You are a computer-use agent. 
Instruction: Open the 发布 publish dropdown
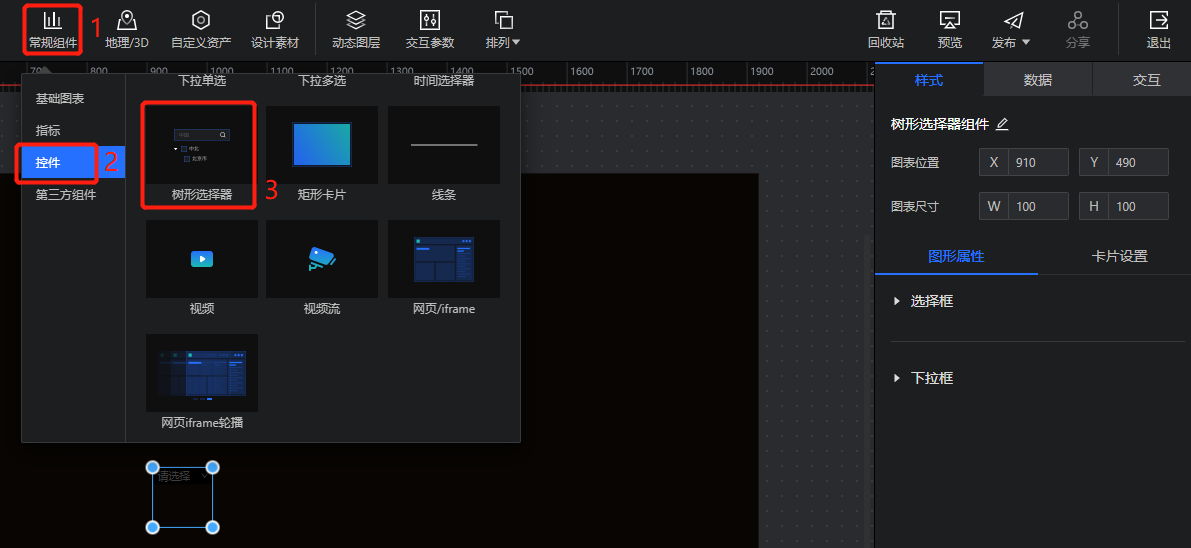pyautogui.click(x=1011, y=30)
